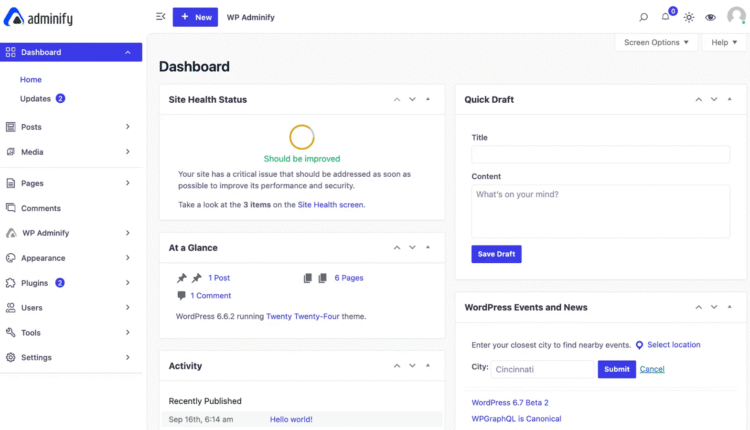Click the Appearance palette icon
The width and height of the screenshot is (750, 430).
[x=11, y=258]
